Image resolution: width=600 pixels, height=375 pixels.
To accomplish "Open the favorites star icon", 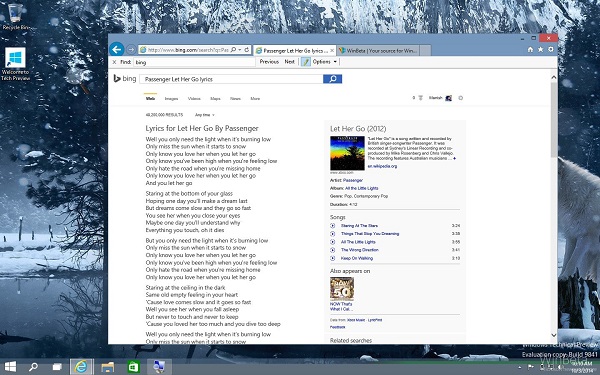I will point(540,49).
